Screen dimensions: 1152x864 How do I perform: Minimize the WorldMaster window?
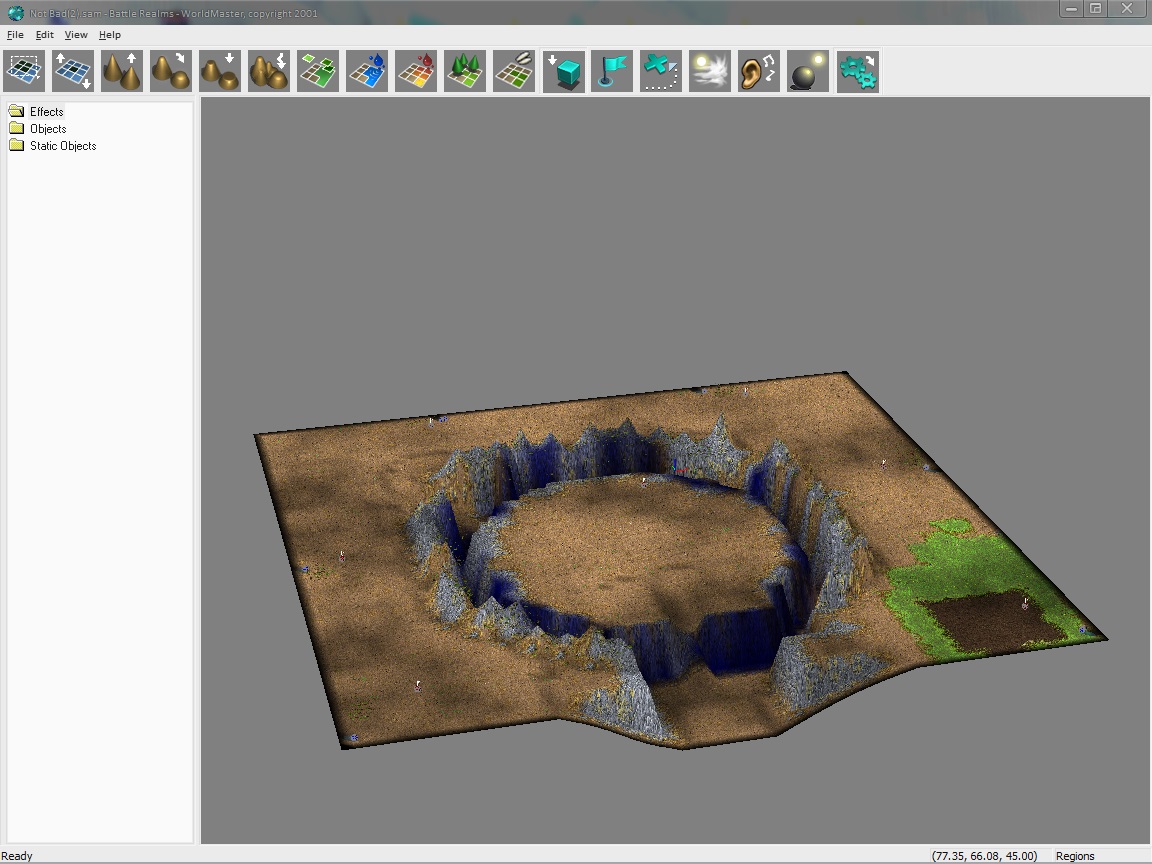1071,9
